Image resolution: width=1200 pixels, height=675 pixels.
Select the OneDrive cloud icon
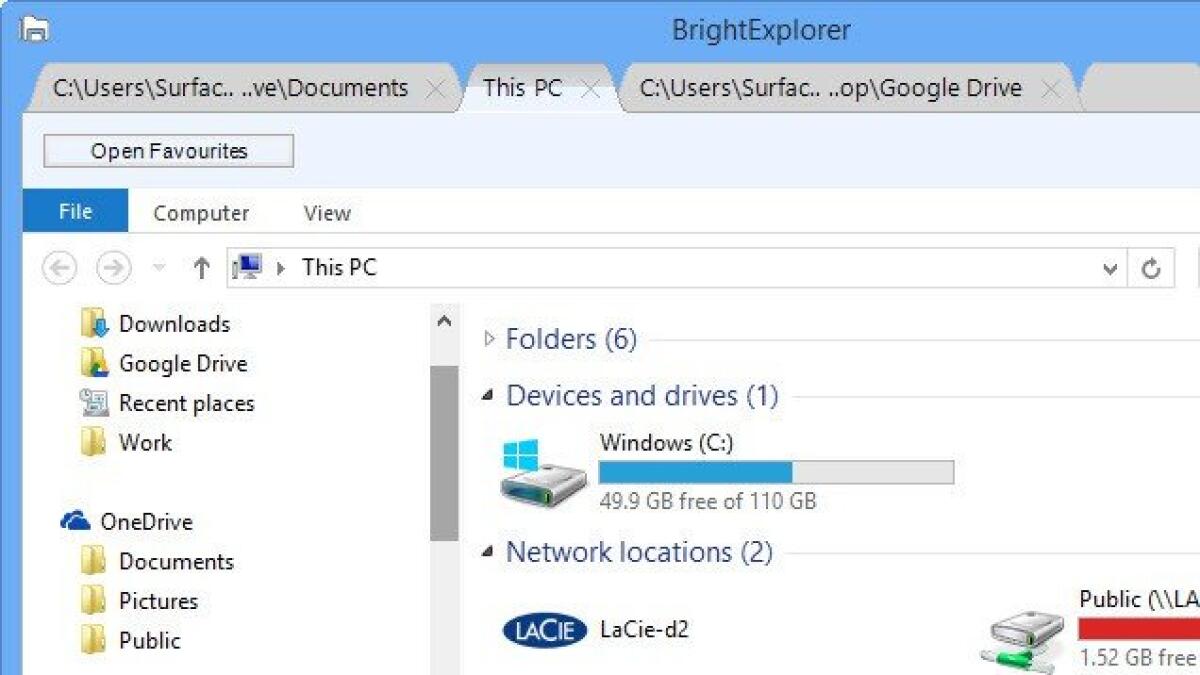(77, 520)
